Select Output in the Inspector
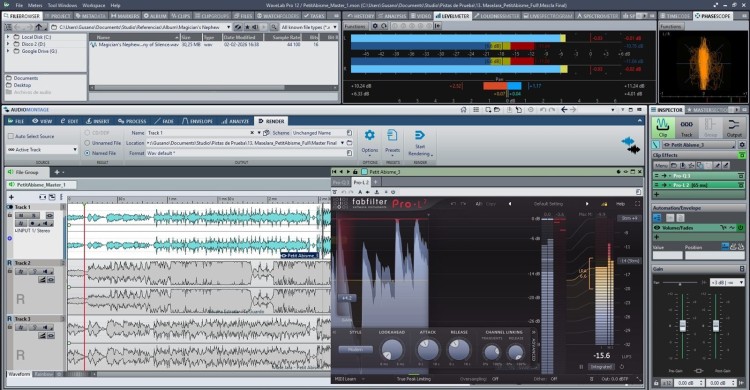The height and width of the screenshot is (390, 750). (734, 127)
